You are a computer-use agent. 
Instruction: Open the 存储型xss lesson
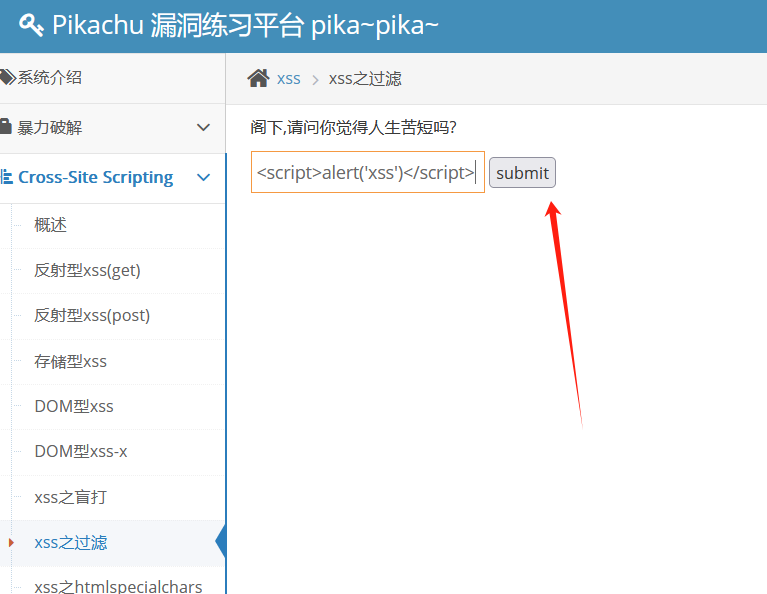coord(70,361)
